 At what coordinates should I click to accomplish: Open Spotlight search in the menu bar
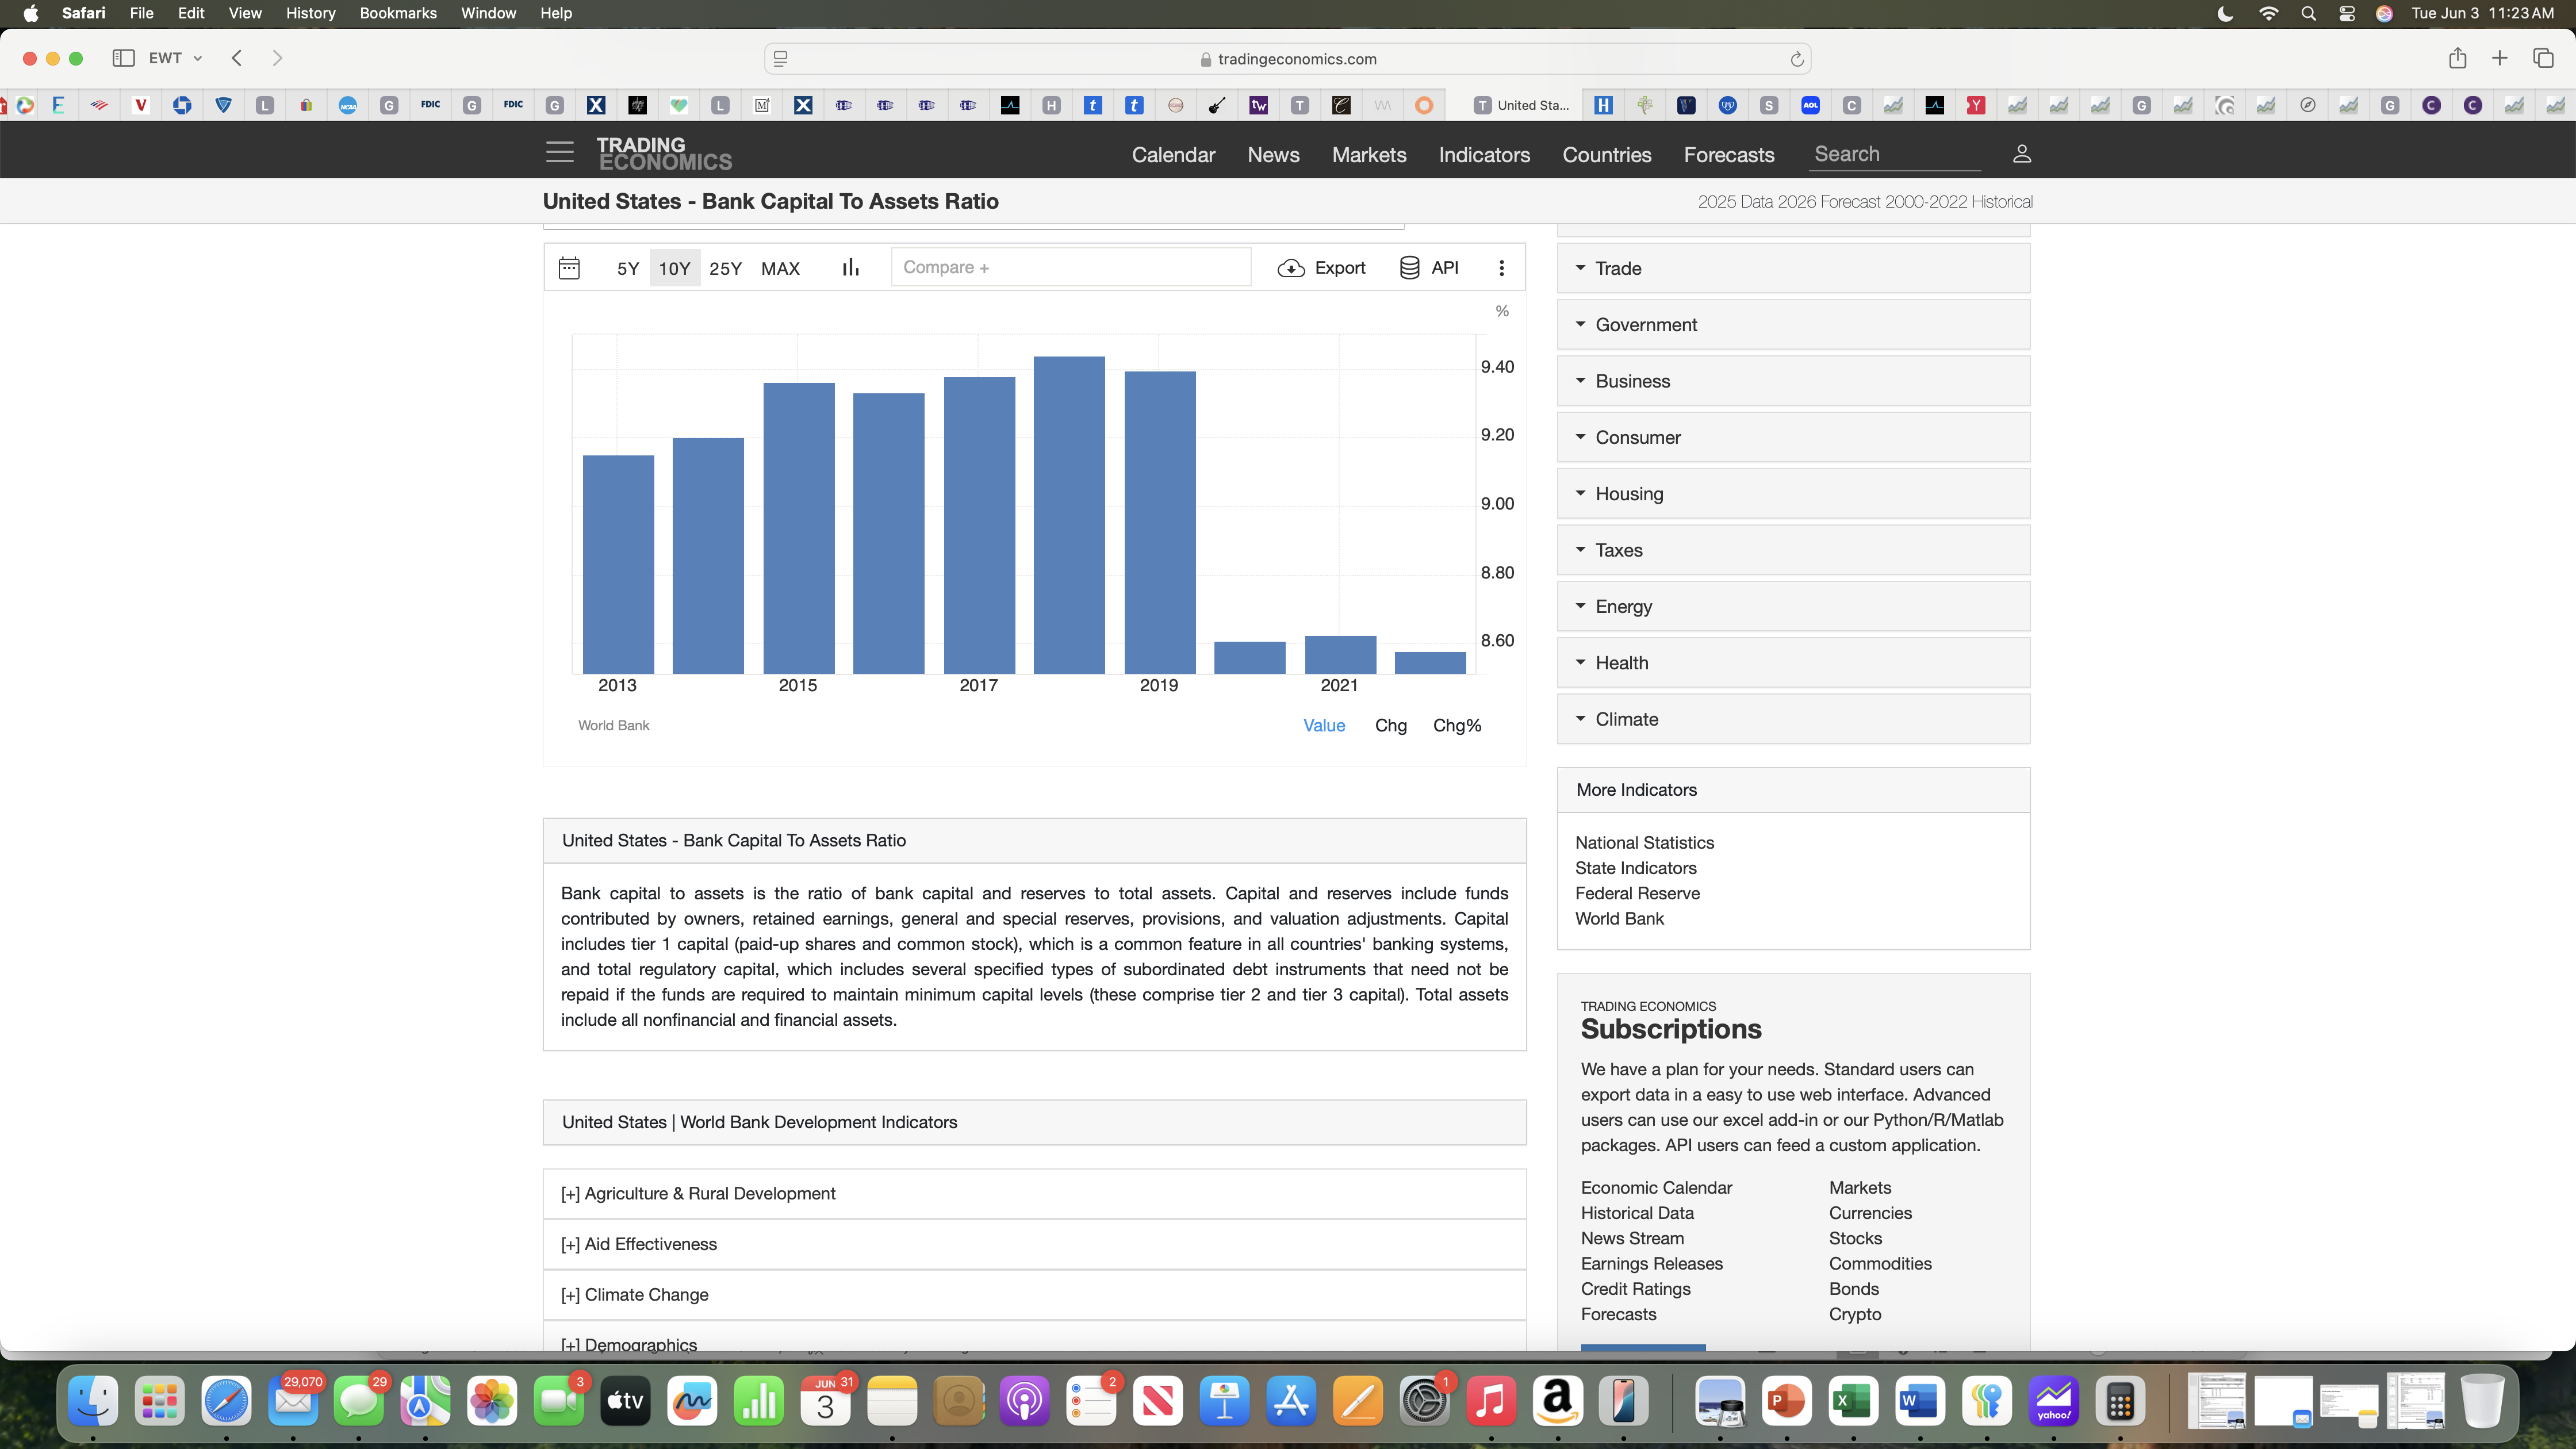pos(2308,13)
